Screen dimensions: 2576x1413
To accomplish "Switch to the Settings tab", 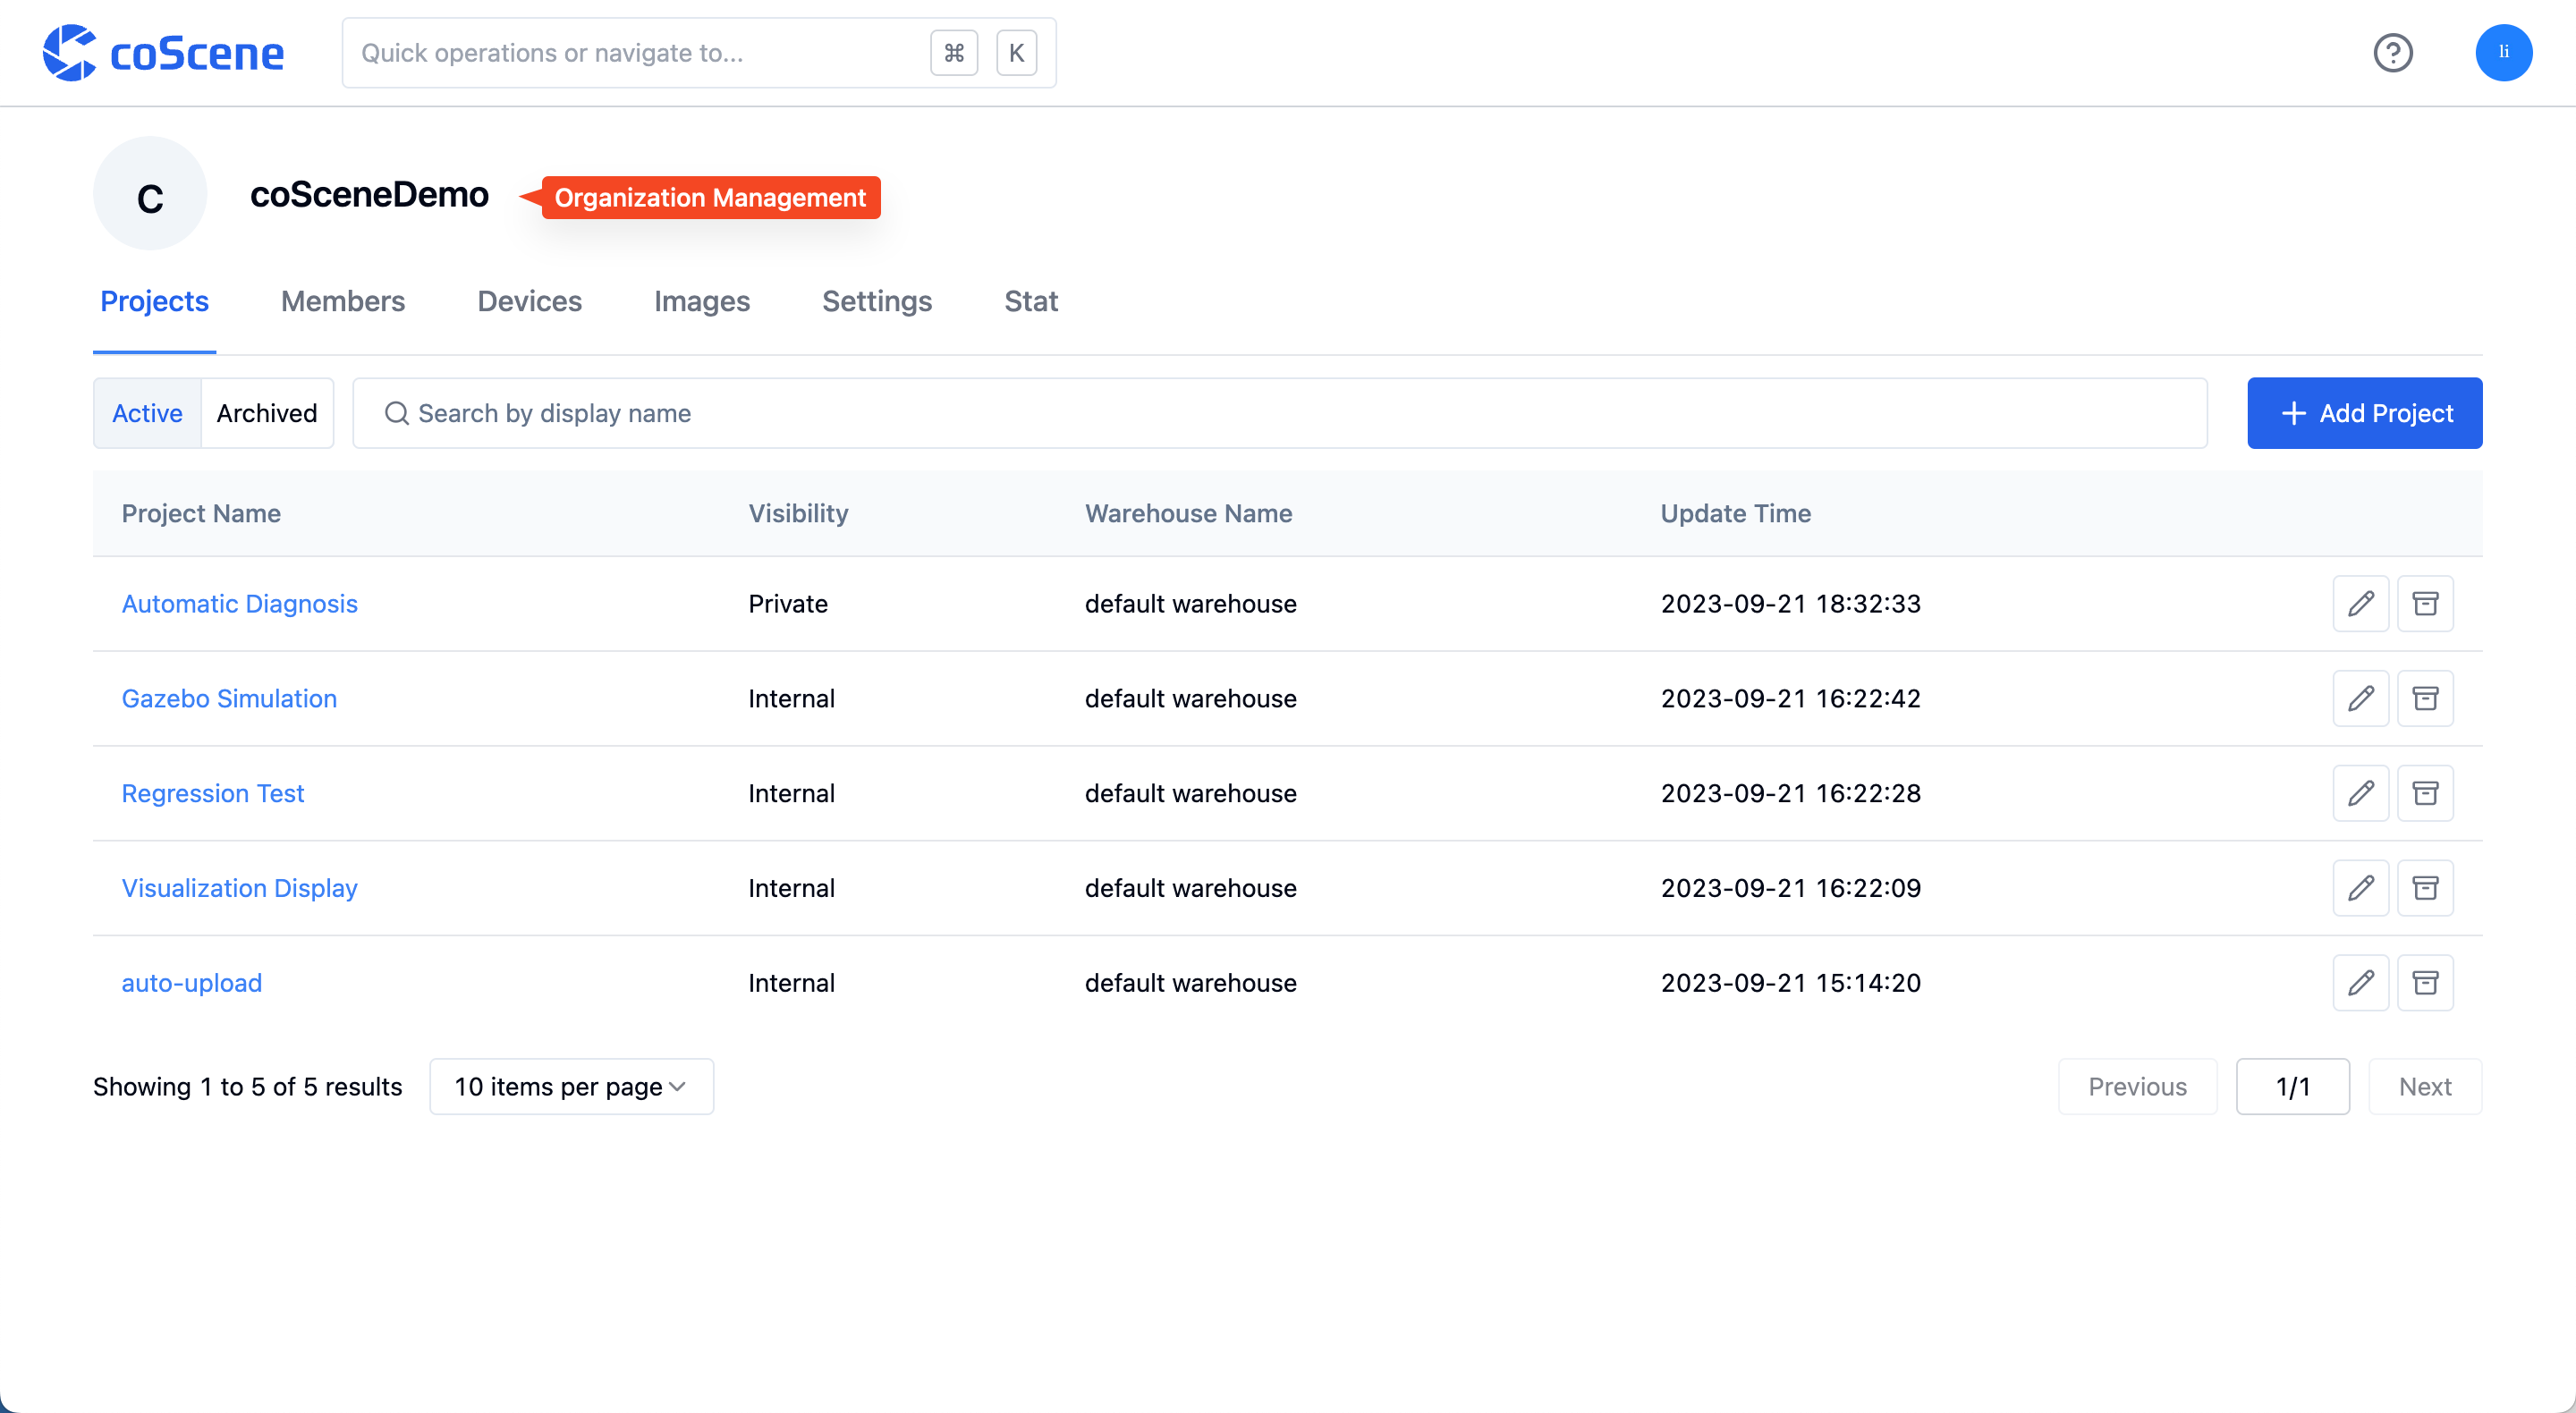I will coord(876,301).
